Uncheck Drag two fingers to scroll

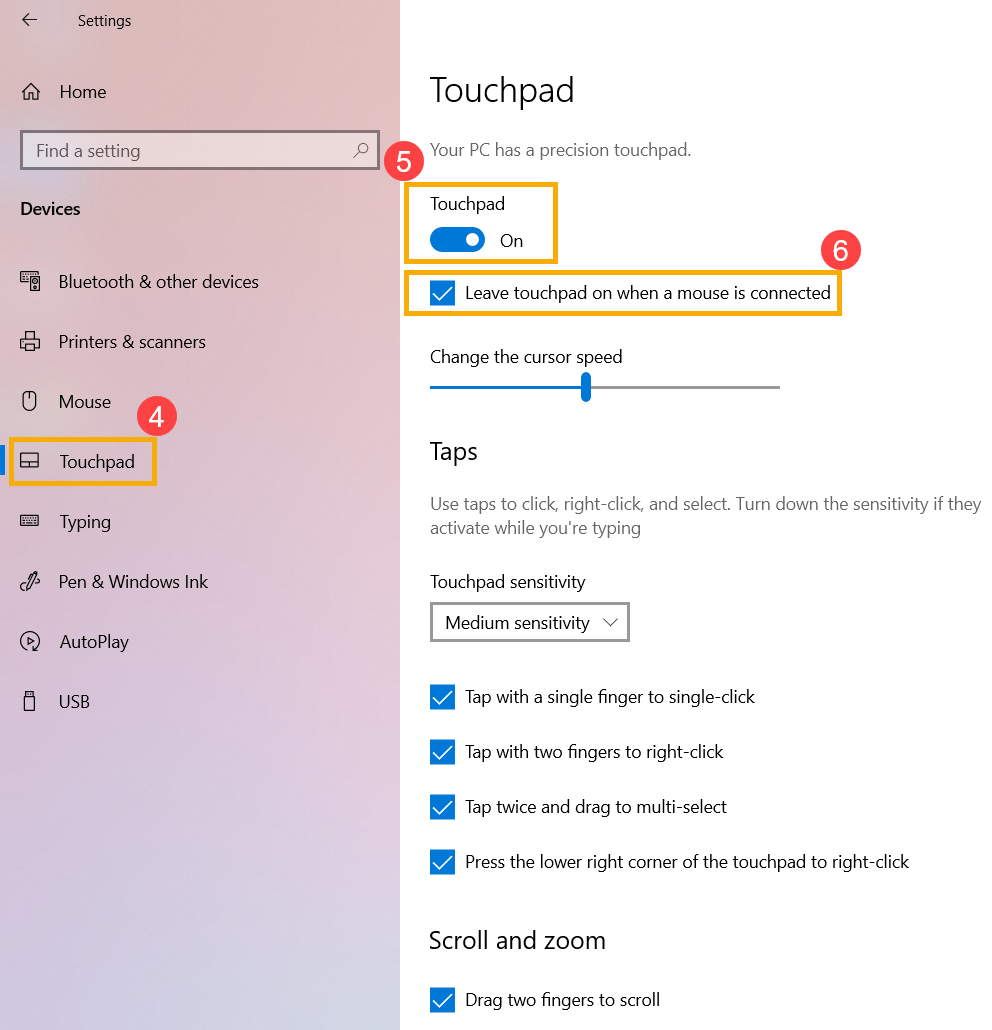442,1000
